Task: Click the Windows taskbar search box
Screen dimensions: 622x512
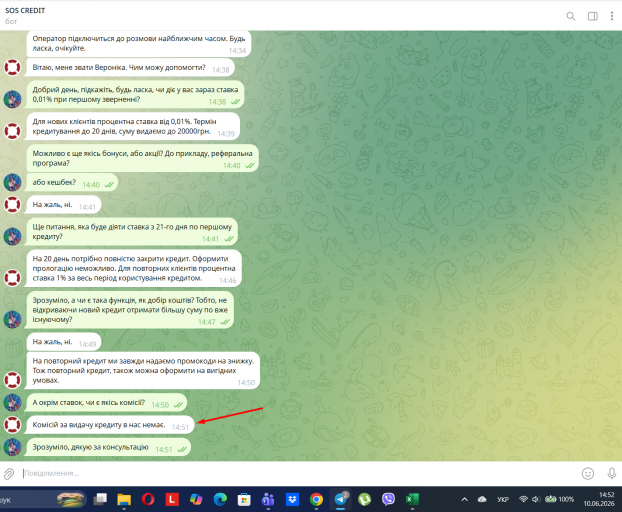Action: (x=43, y=500)
